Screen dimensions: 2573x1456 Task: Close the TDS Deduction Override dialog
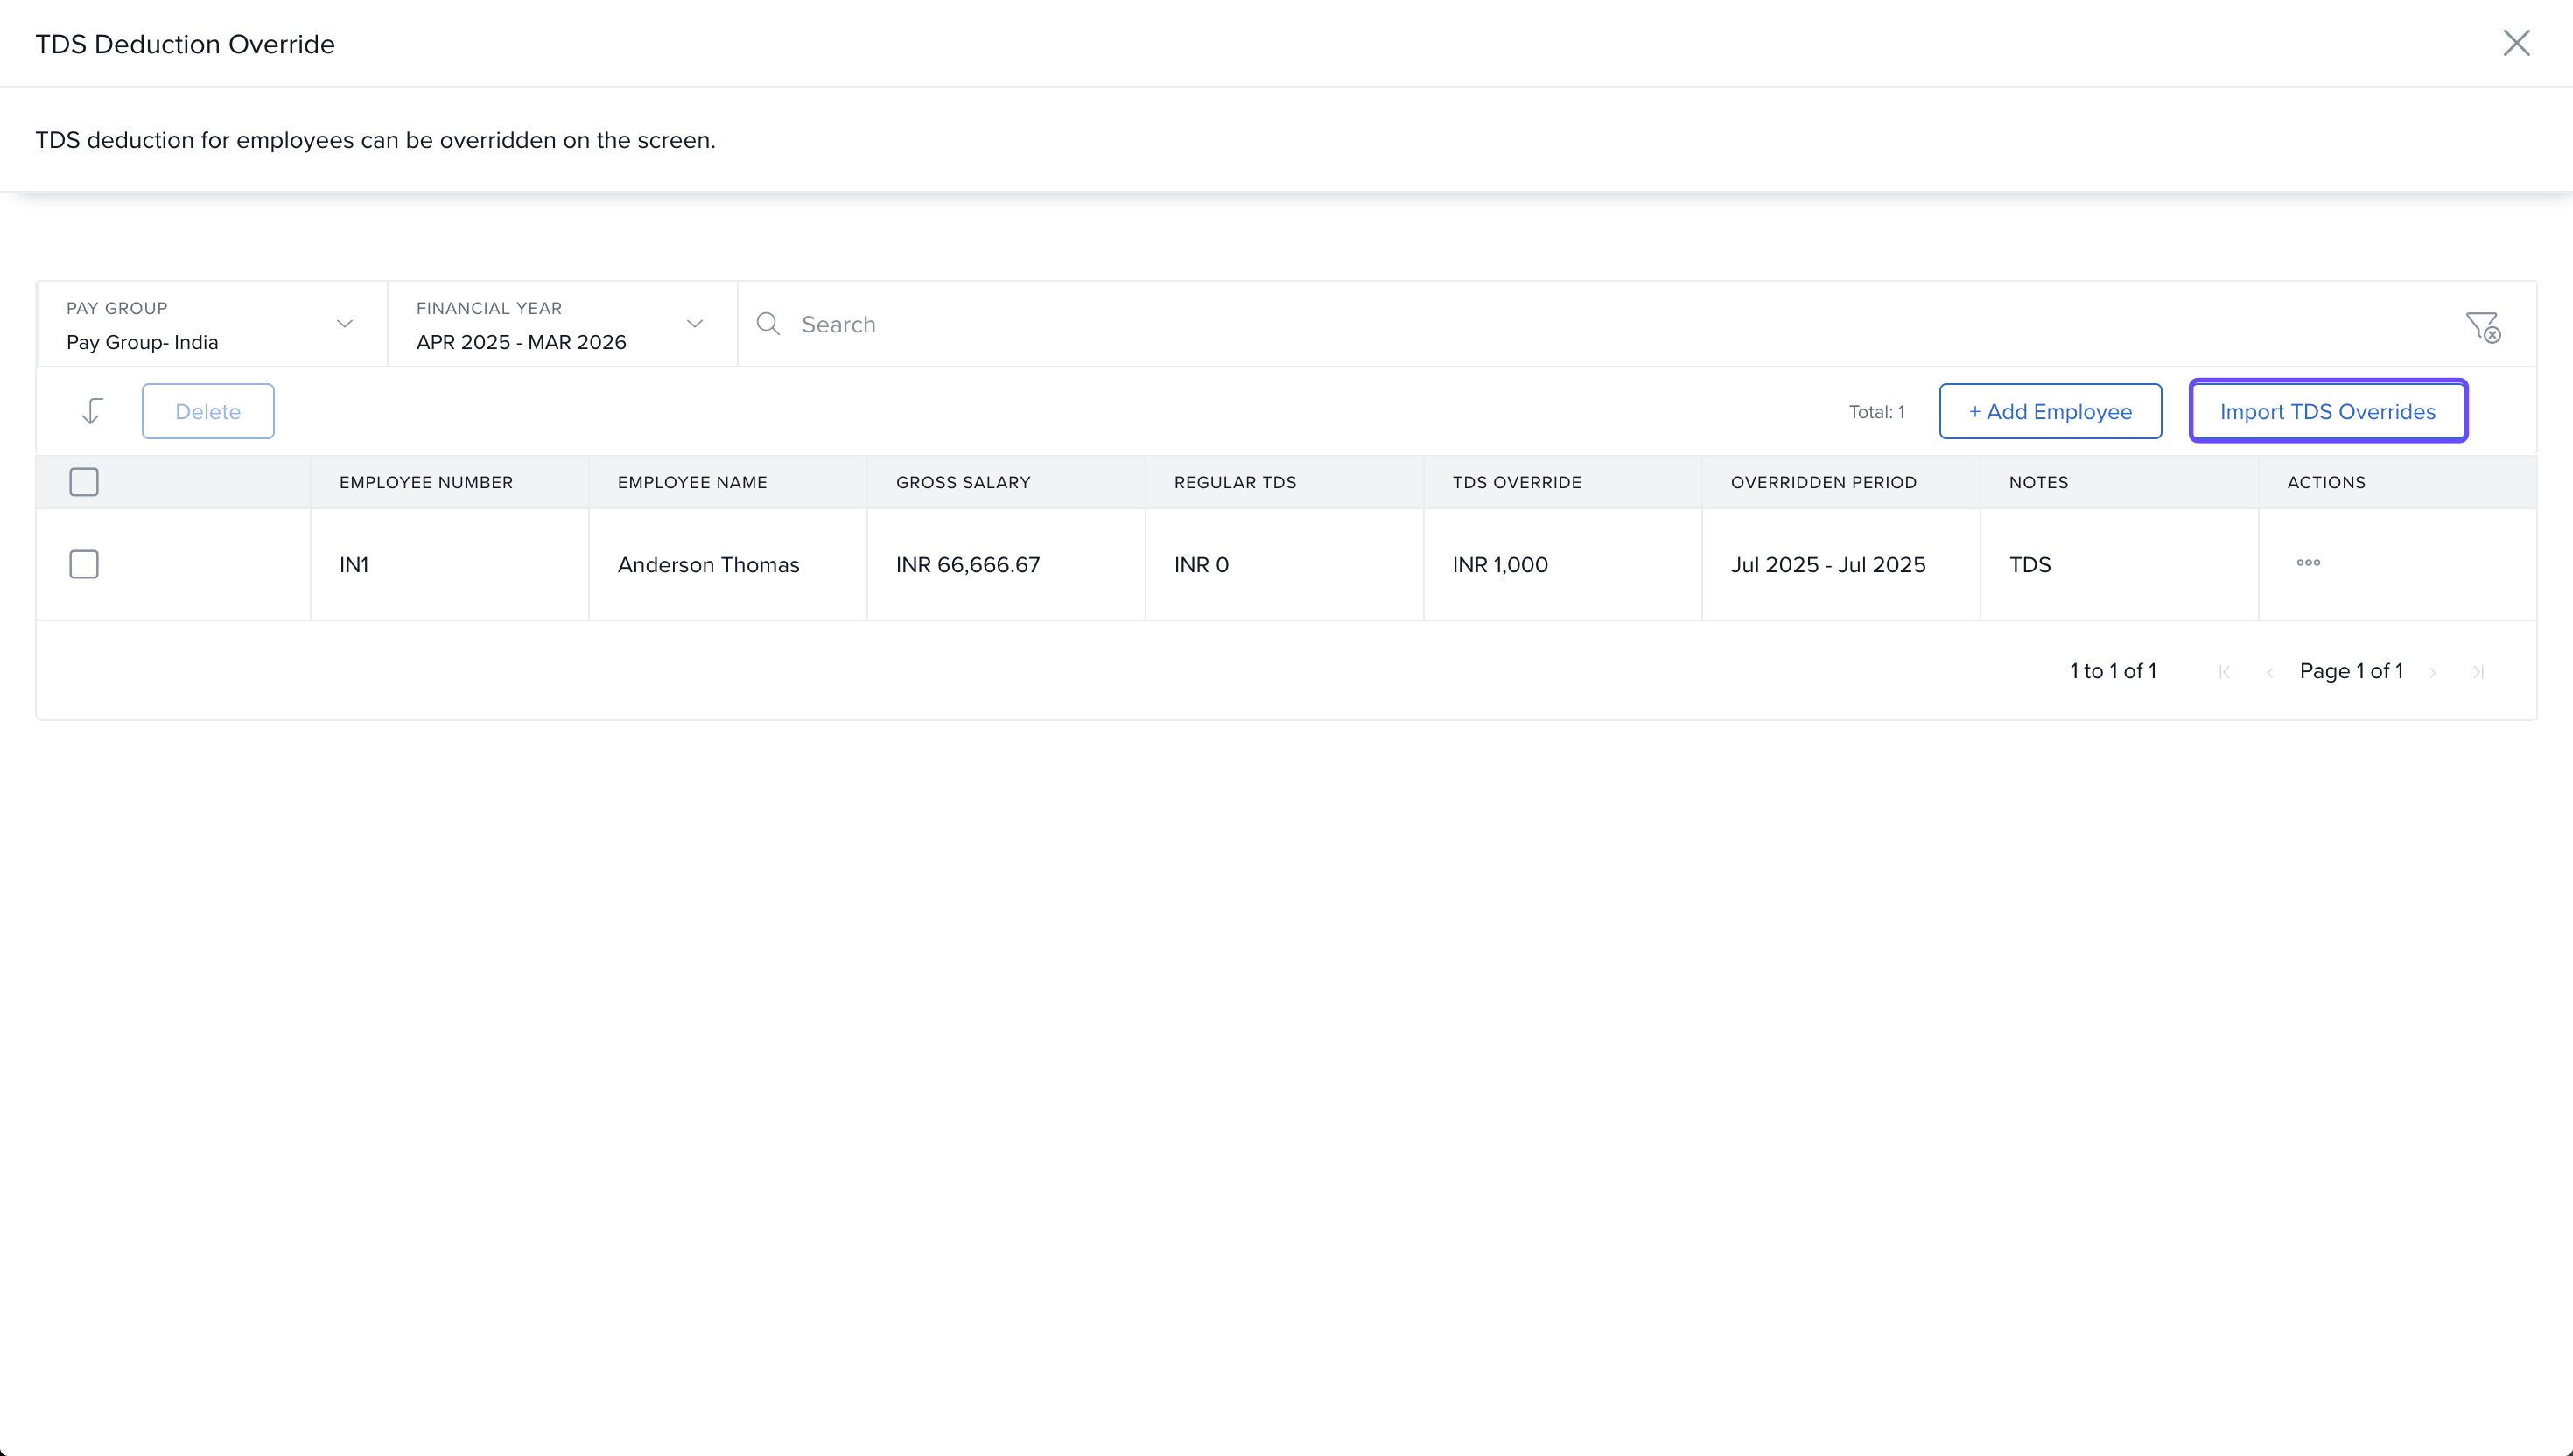[2516, 43]
